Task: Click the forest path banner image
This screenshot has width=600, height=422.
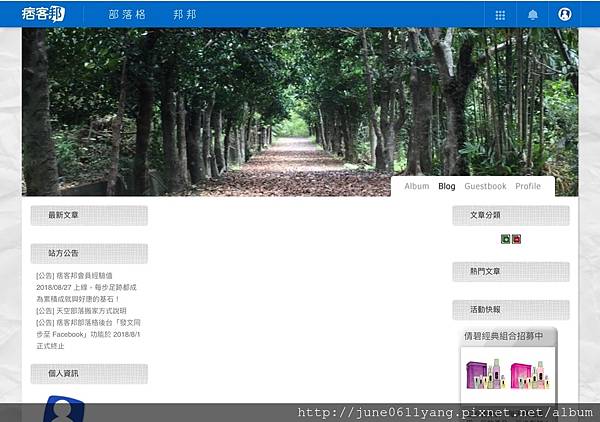Action: click(x=300, y=112)
